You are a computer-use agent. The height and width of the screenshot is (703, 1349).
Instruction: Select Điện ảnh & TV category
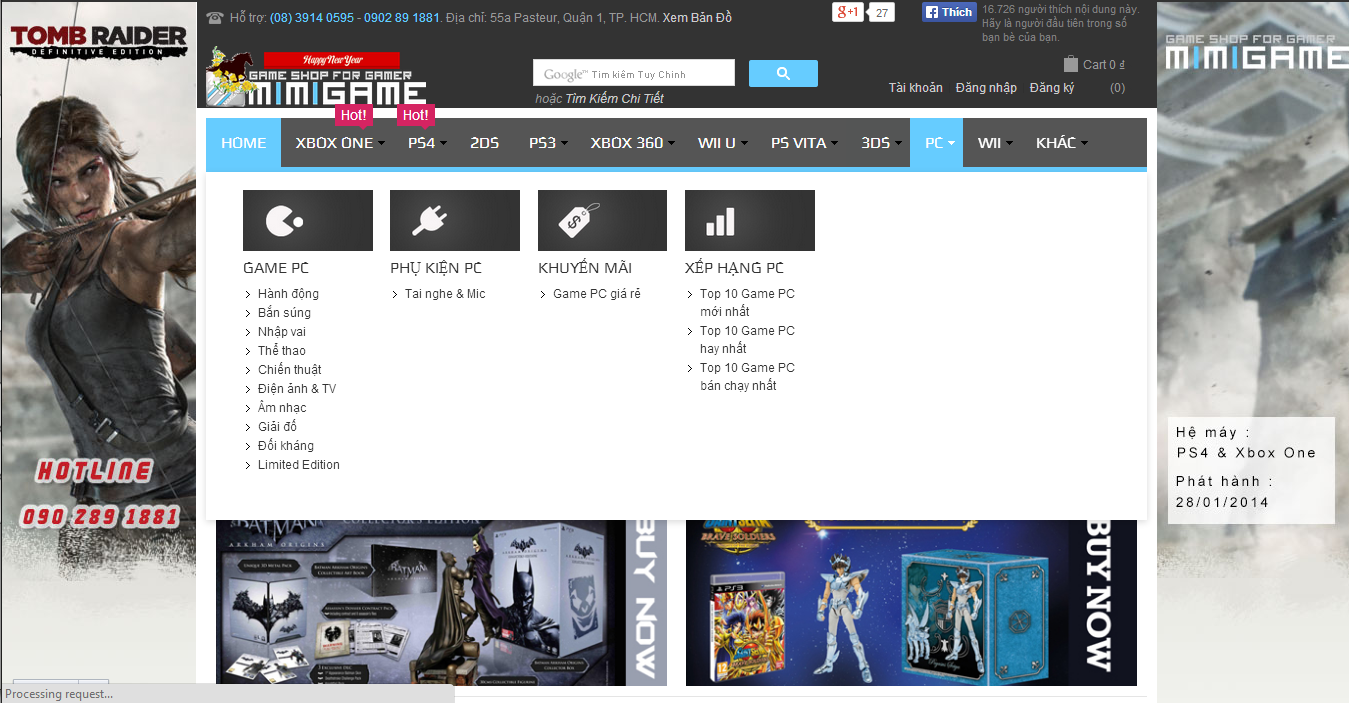pyautogui.click(x=297, y=389)
